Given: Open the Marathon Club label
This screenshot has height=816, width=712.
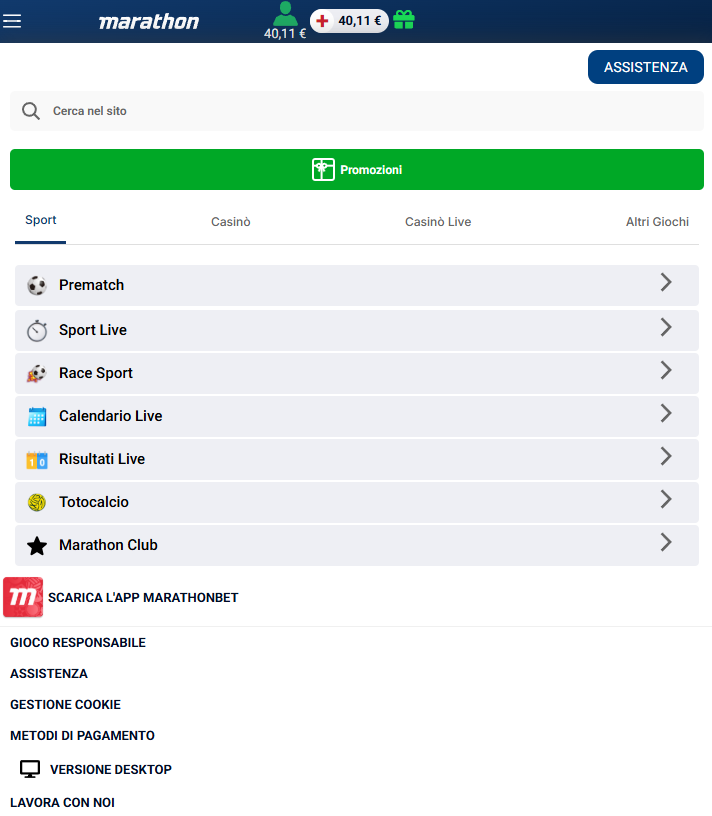Looking at the screenshot, I should pos(108,545).
